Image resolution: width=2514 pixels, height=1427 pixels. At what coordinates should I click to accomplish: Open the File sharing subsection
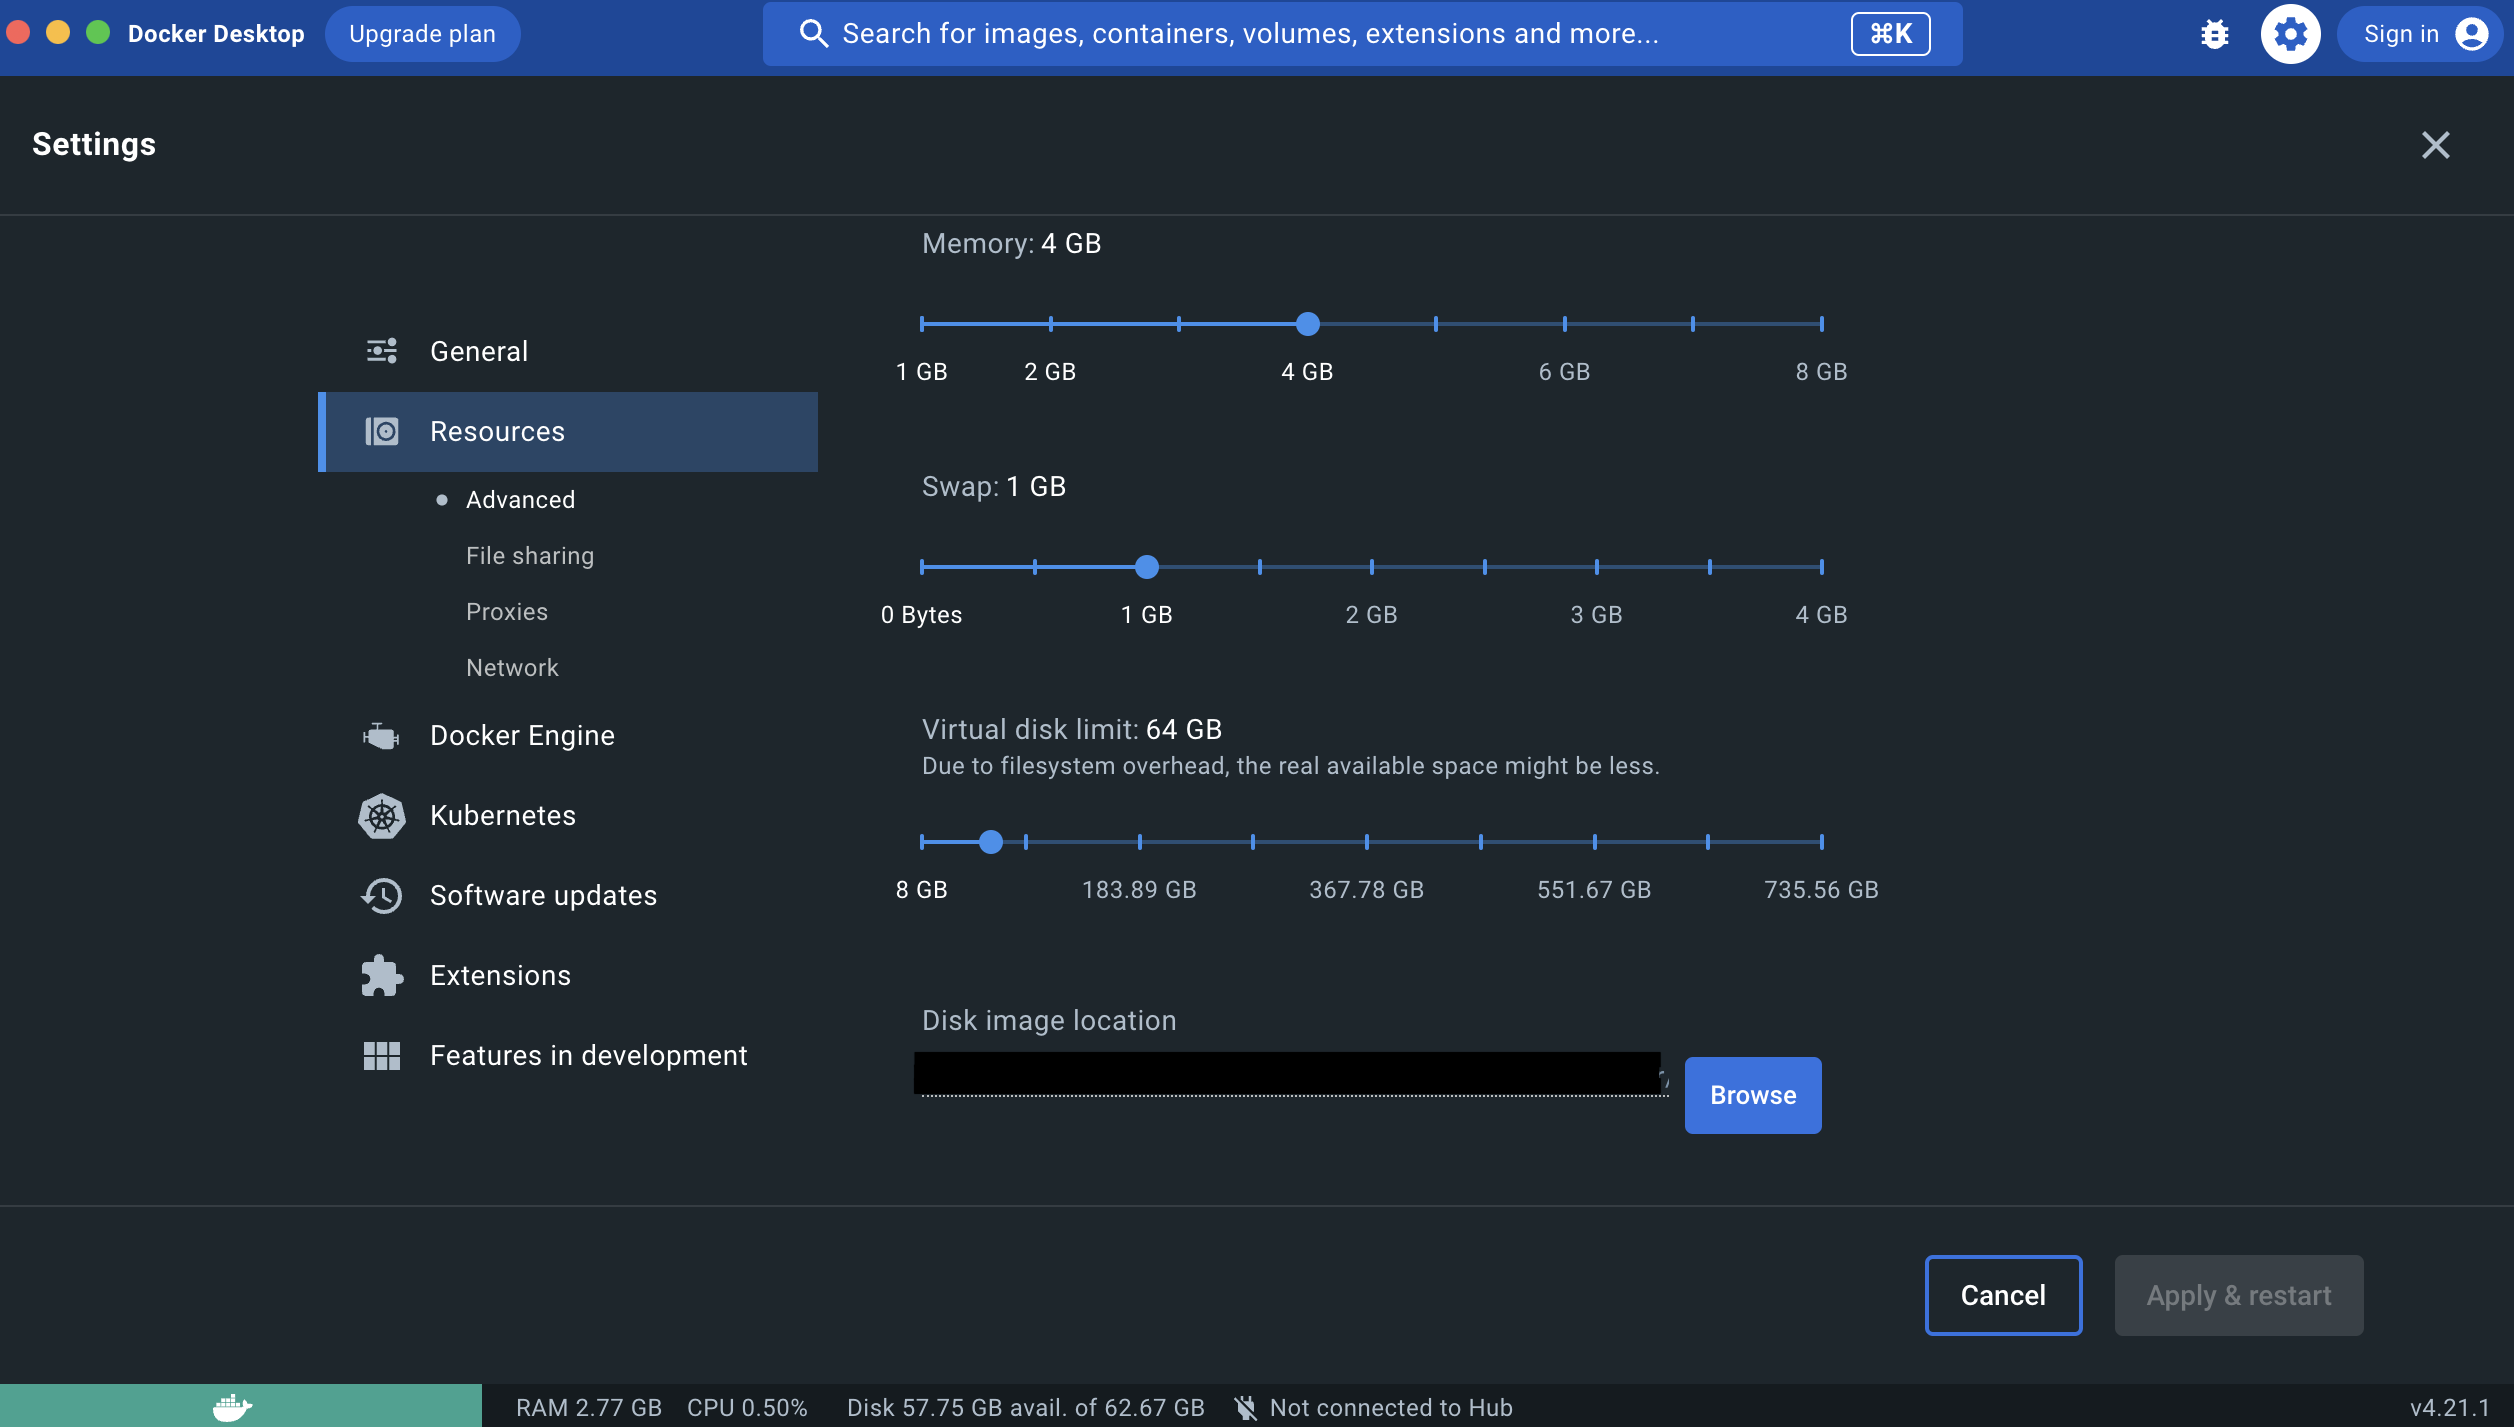(x=530, y=556)
